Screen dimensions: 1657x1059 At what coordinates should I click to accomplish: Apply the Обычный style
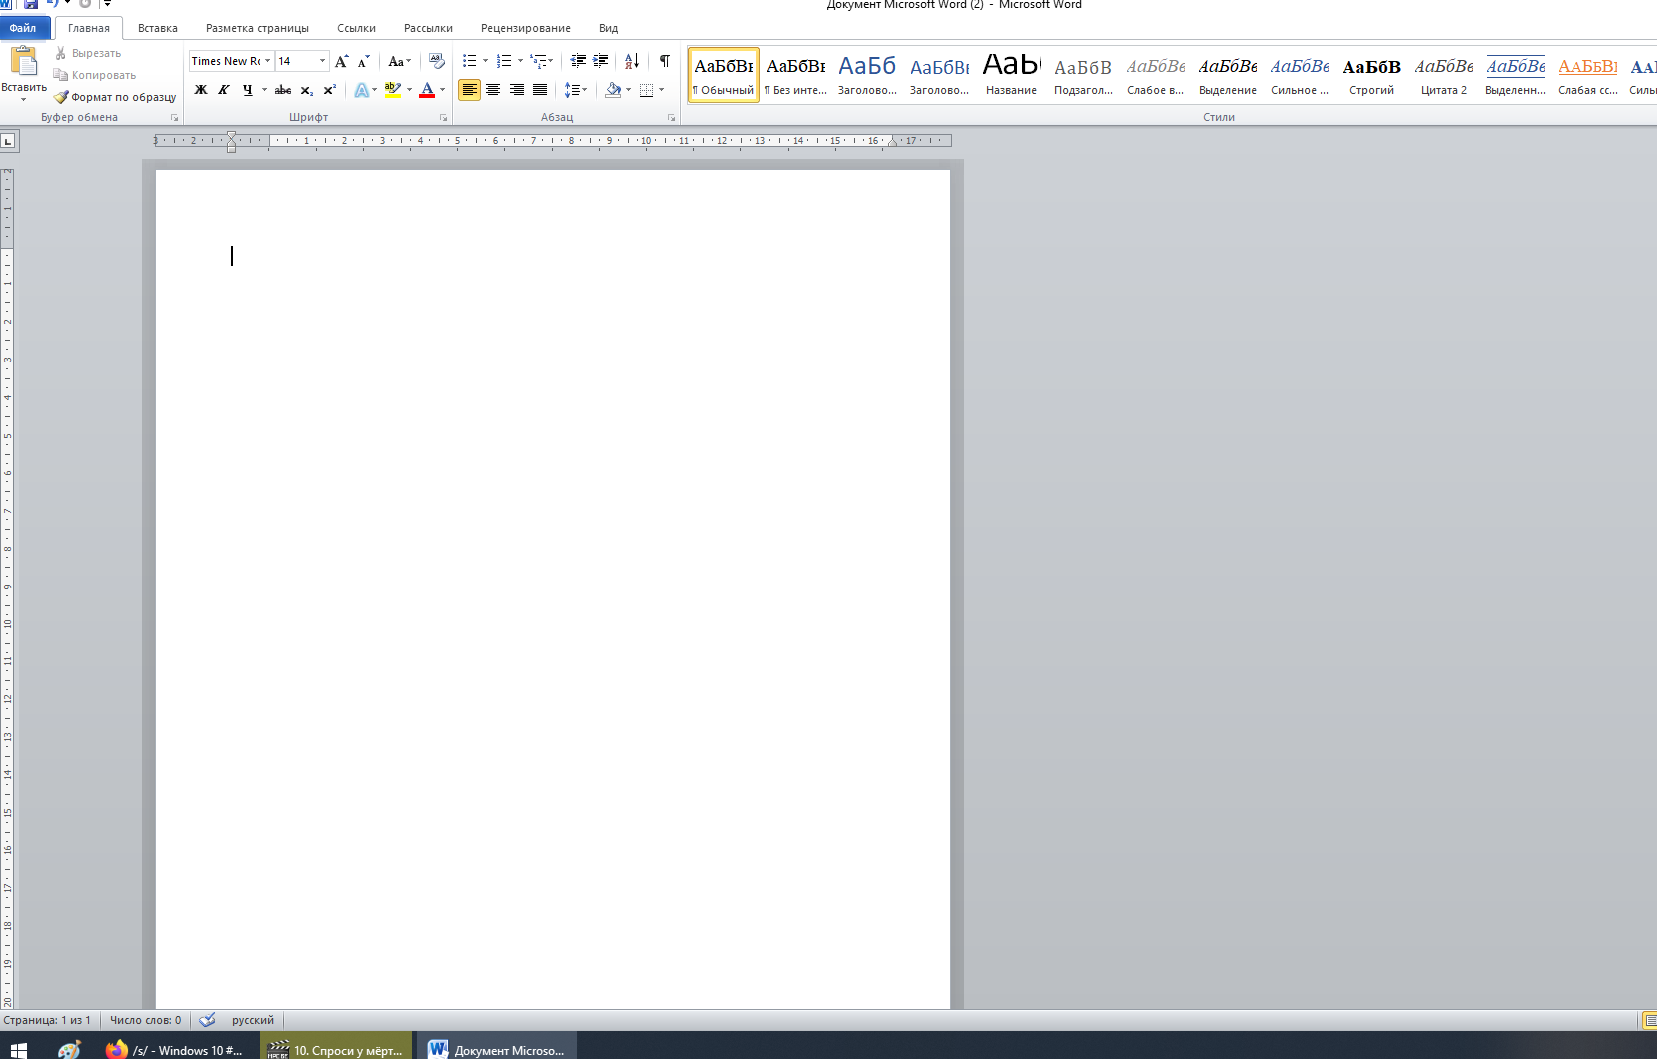724,75
